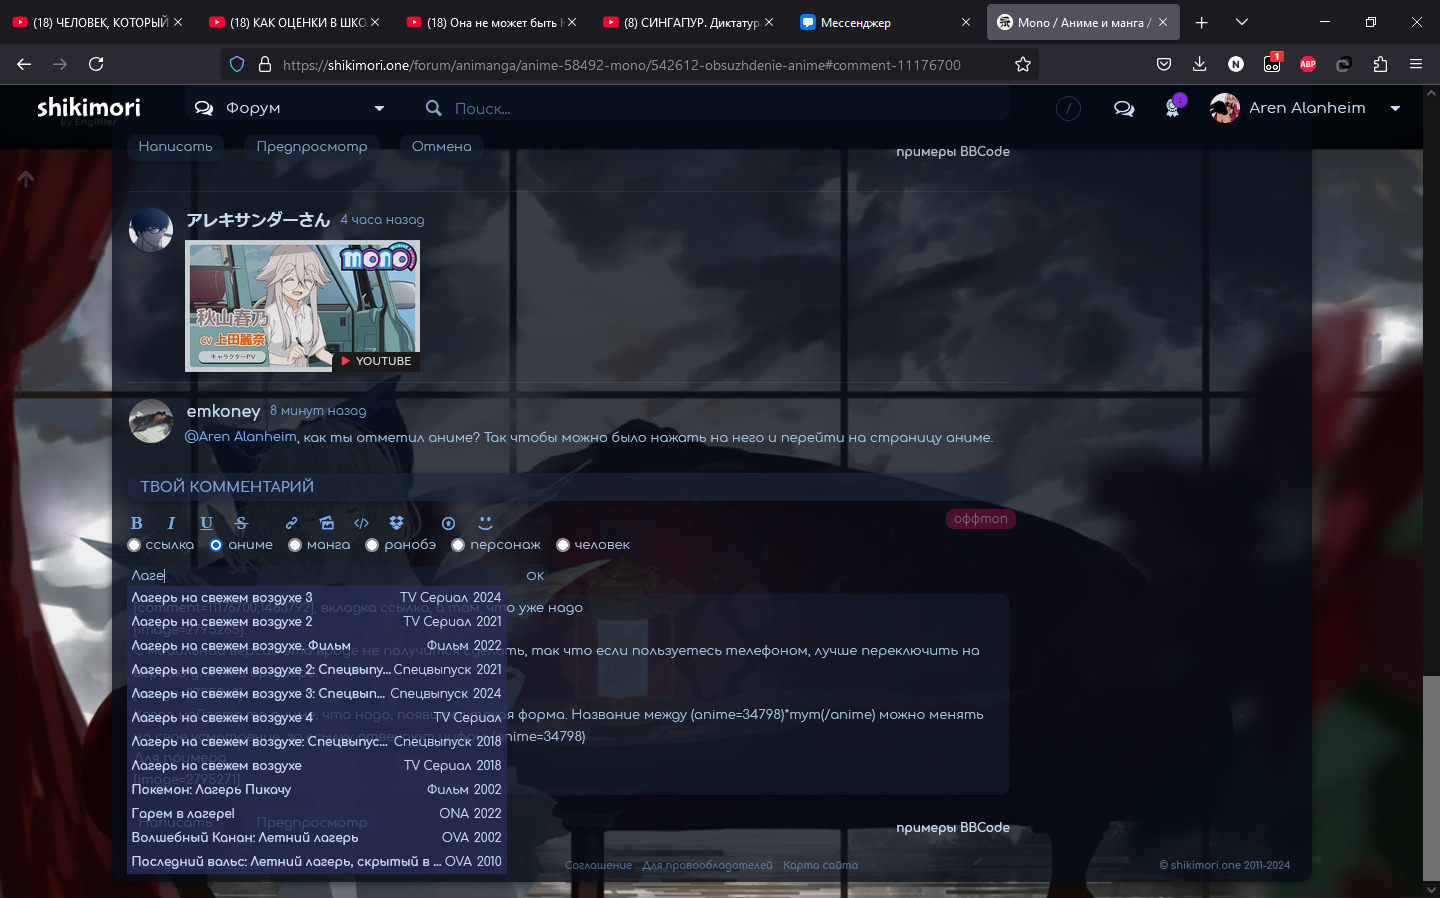1440x898 pixels.
Task: Click scroll-to-top arrow on left side
Action: (x=26, y=178)
